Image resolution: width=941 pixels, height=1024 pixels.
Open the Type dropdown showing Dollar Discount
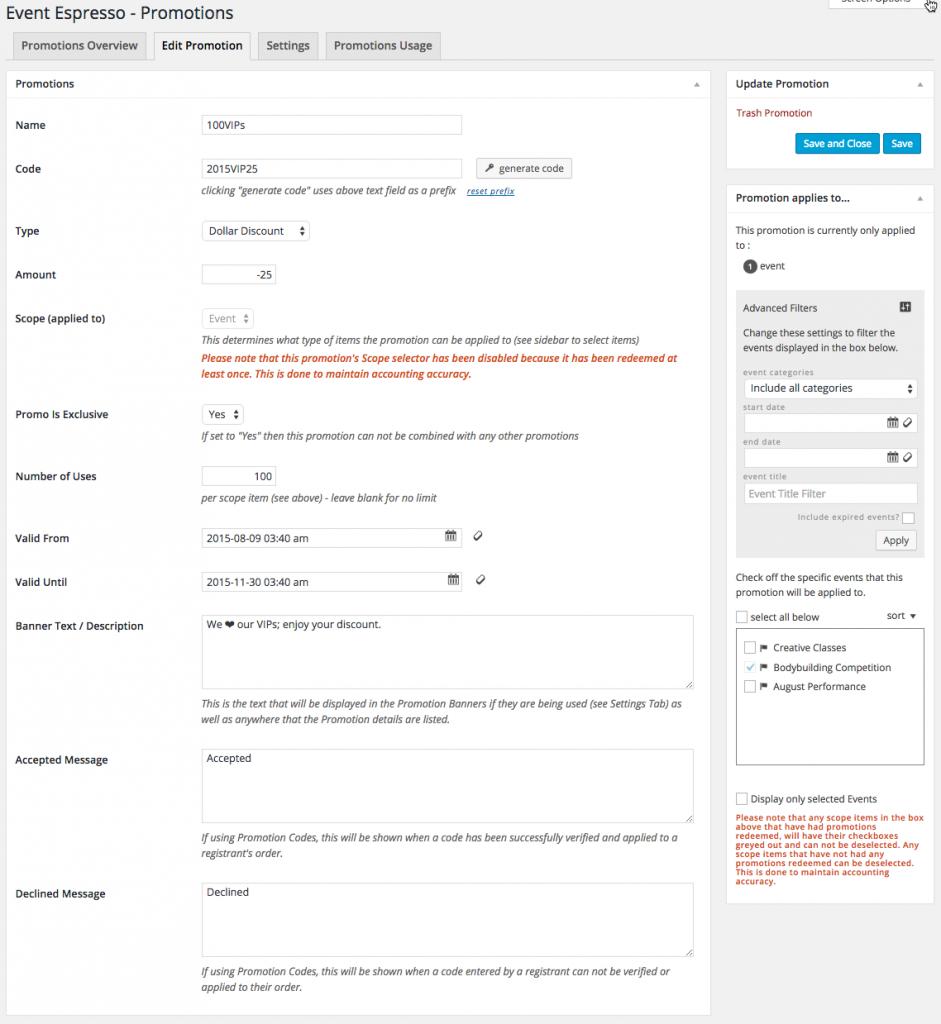(255, 231)
